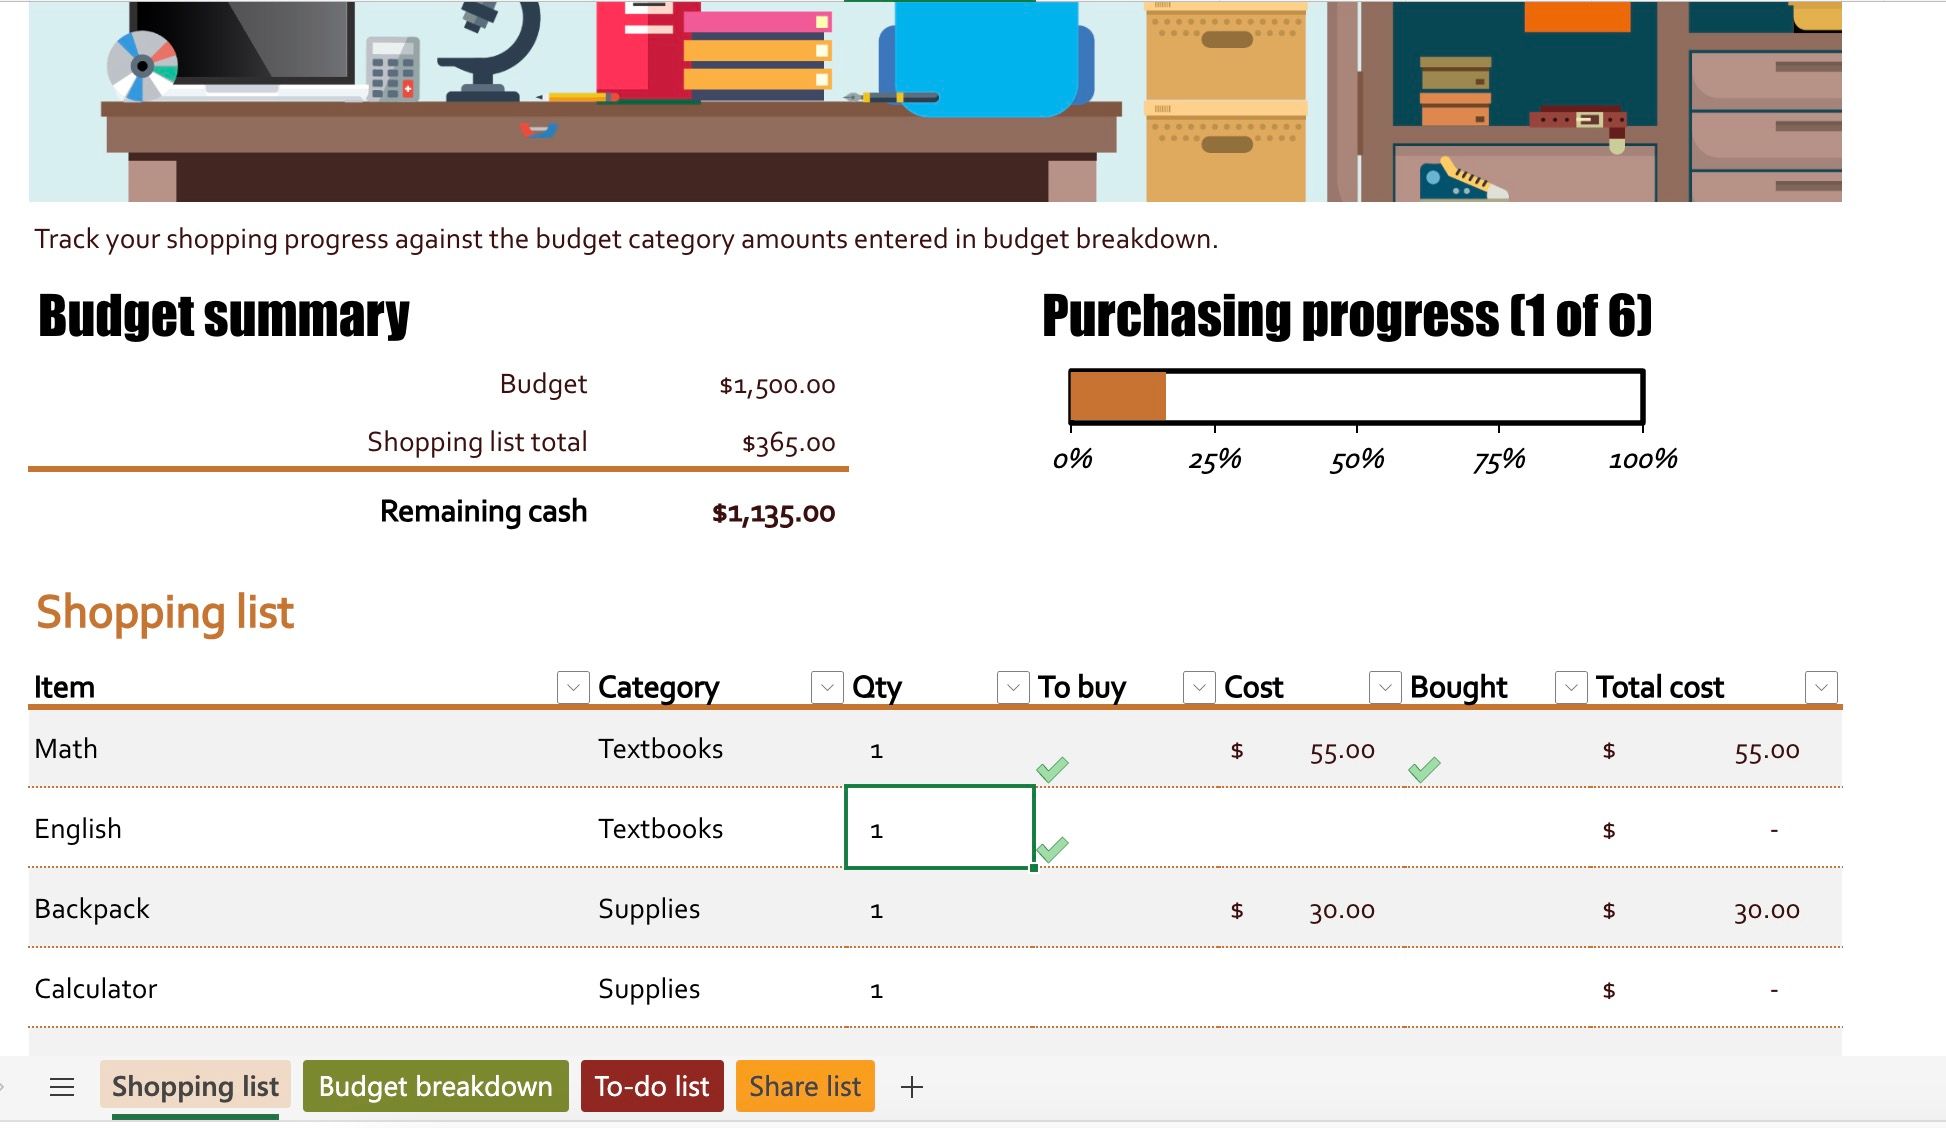The height and width of the screenshot is (1128, 1946).
Task: Select the Shopping list tab
Action: (195, 1086)
